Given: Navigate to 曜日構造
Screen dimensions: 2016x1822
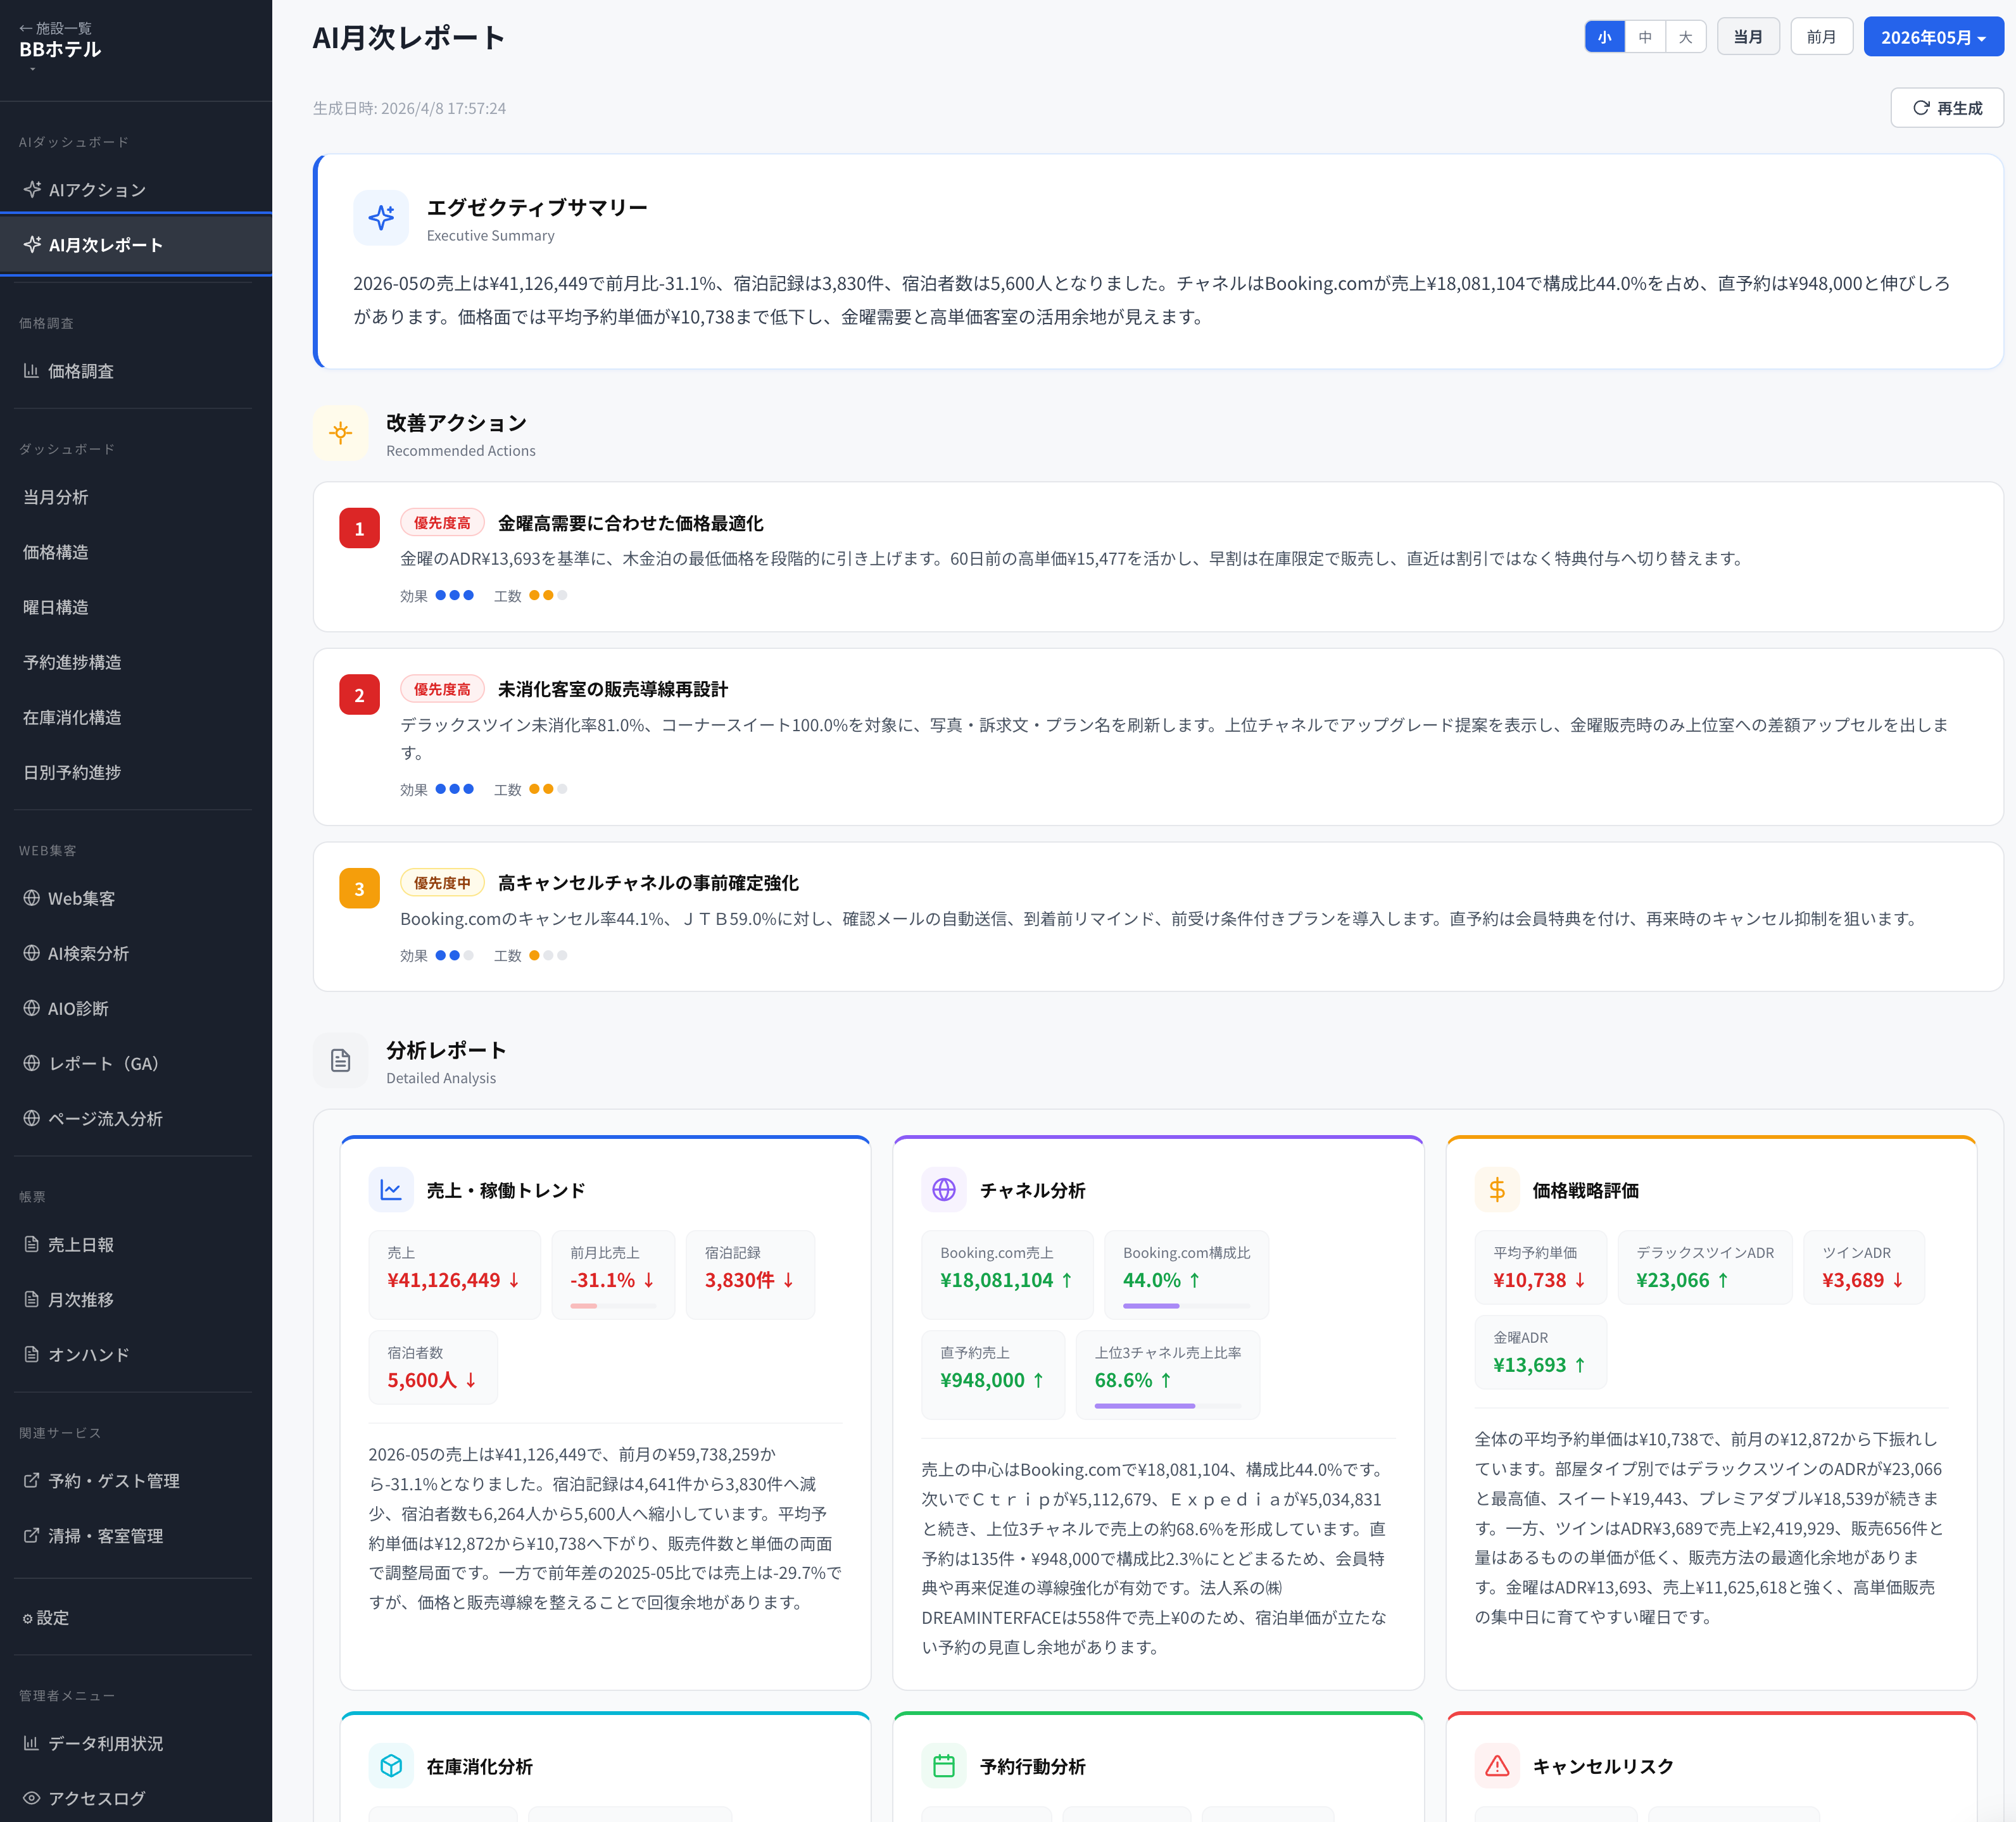Looking at the screenshot, I should [56, 607].
